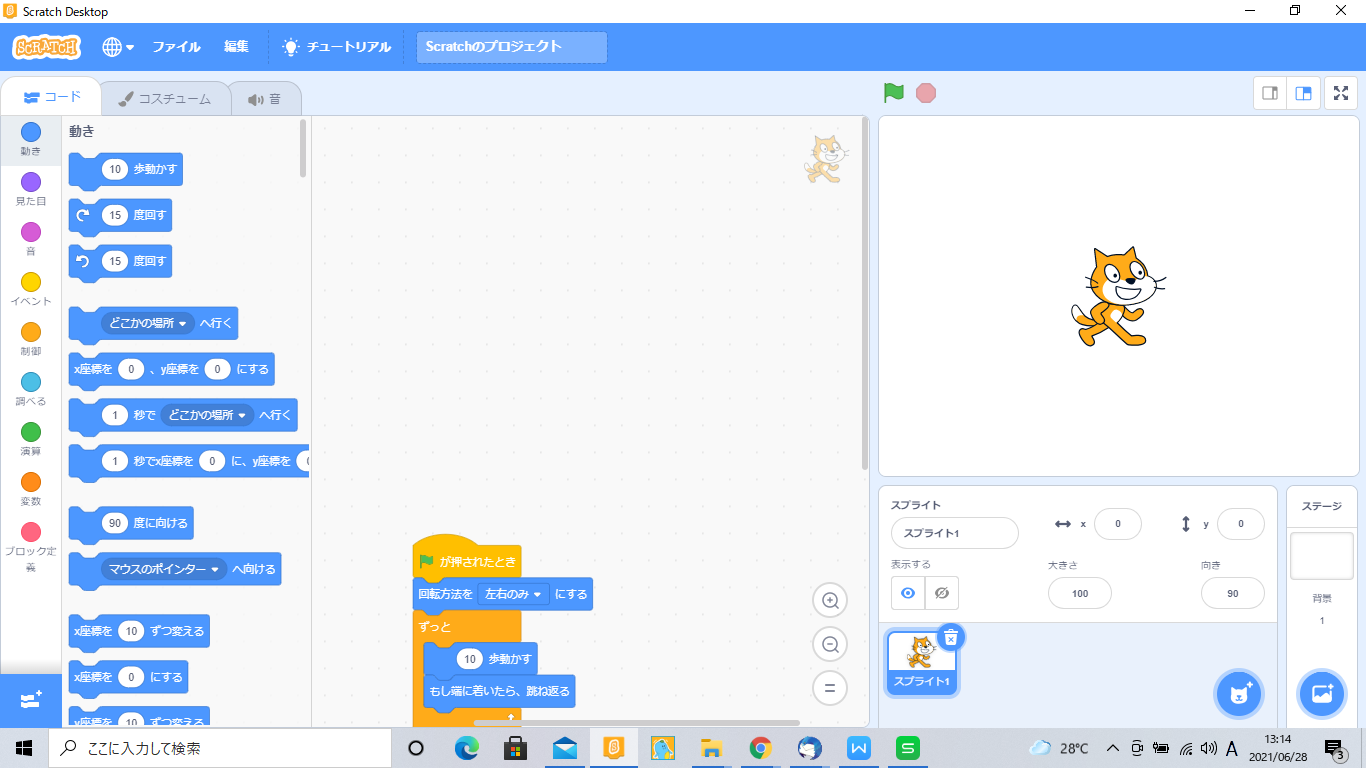Viewport: 1366px width, 768px height.
Task: Open the どこかの場所 dropdown in 秒で block
Action: click(209, 415)
